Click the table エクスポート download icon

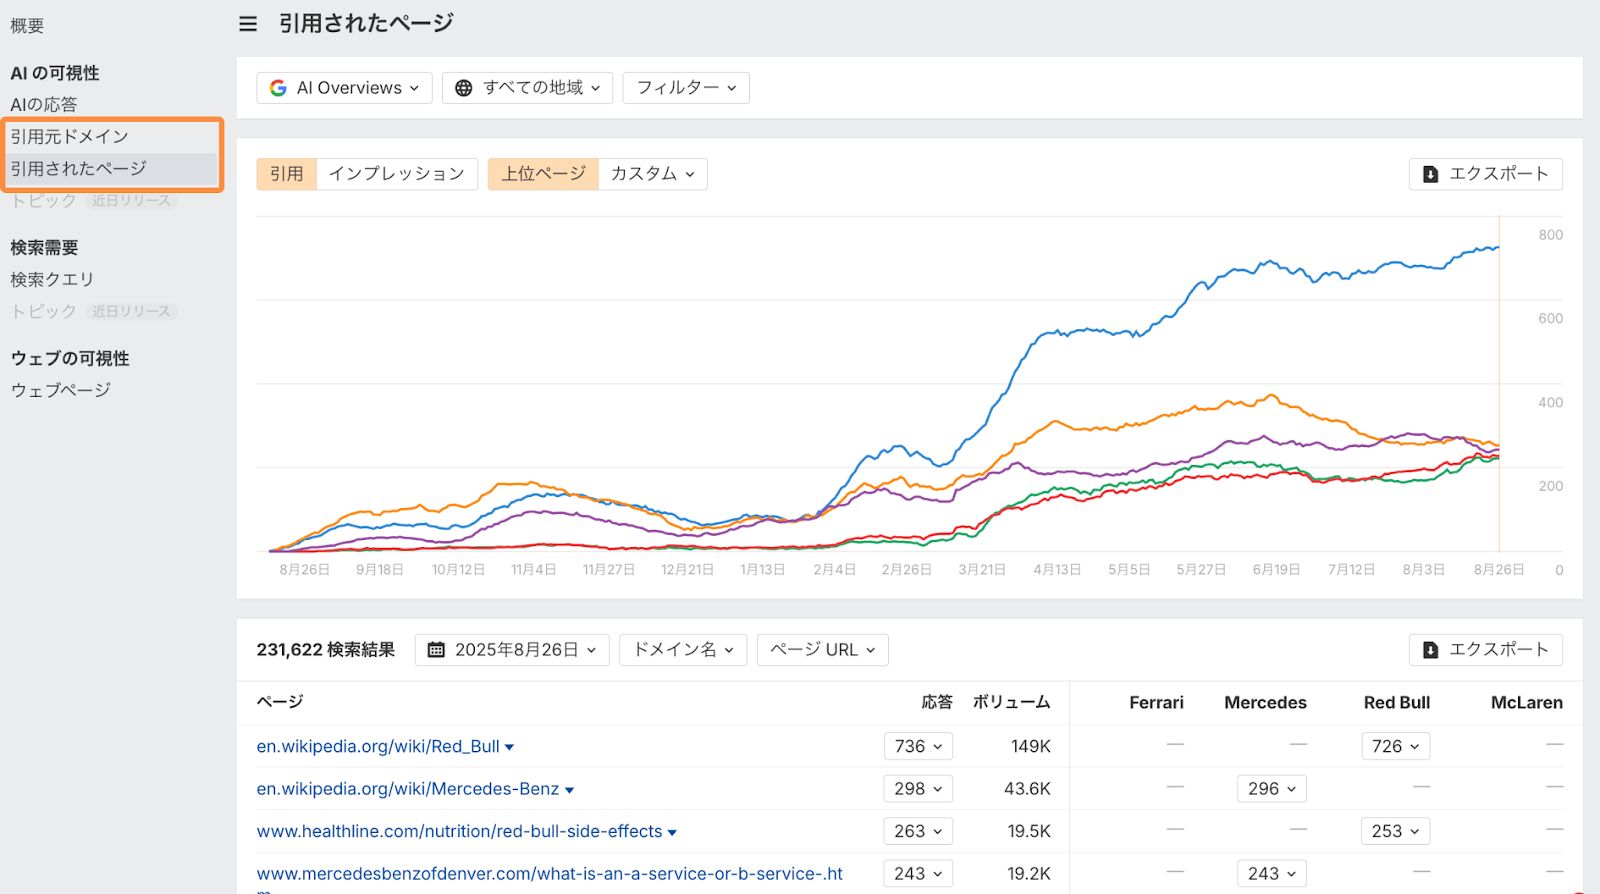point(1430,650)
